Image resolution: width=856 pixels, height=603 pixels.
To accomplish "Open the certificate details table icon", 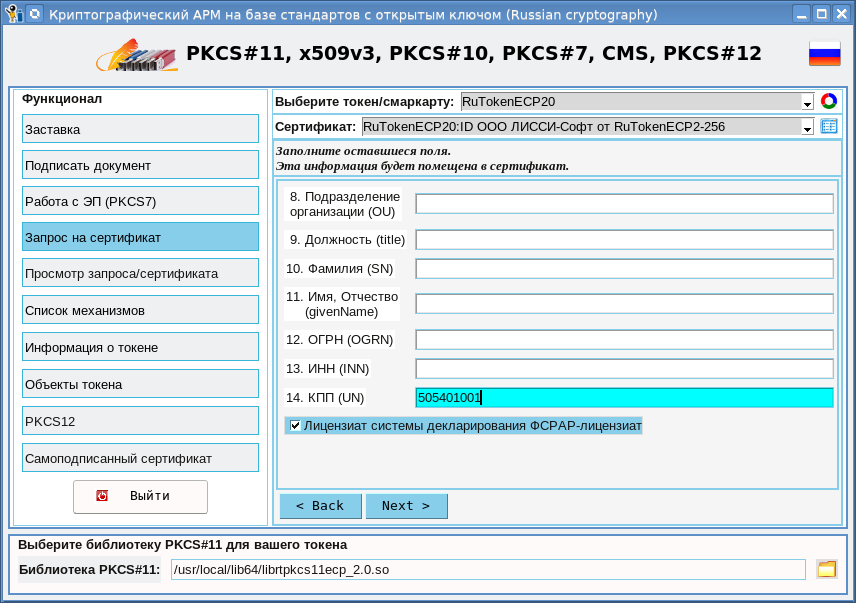I will point(829,126).
